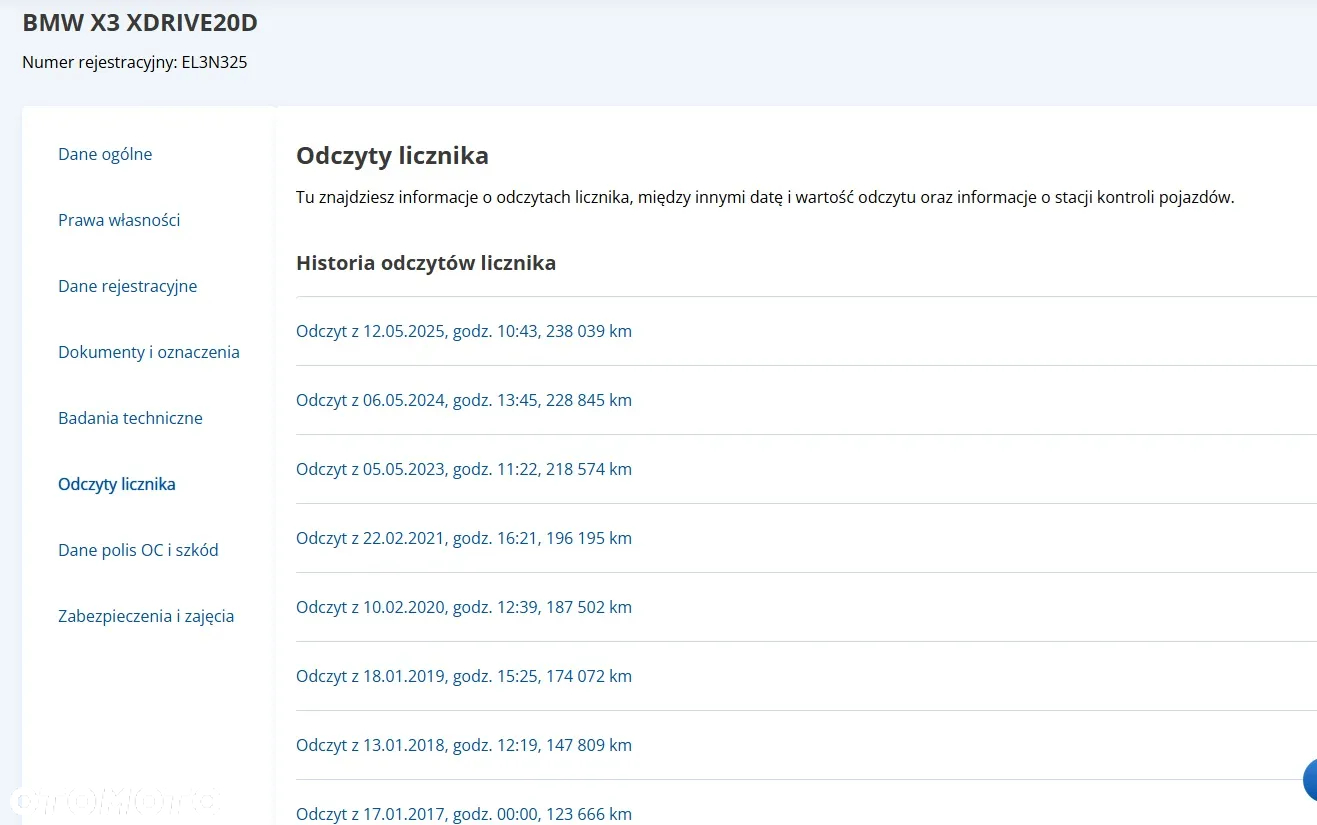Select the Odczyty licznika sidebar item
Screen dimensions: 1317x825
coord(117,484)
